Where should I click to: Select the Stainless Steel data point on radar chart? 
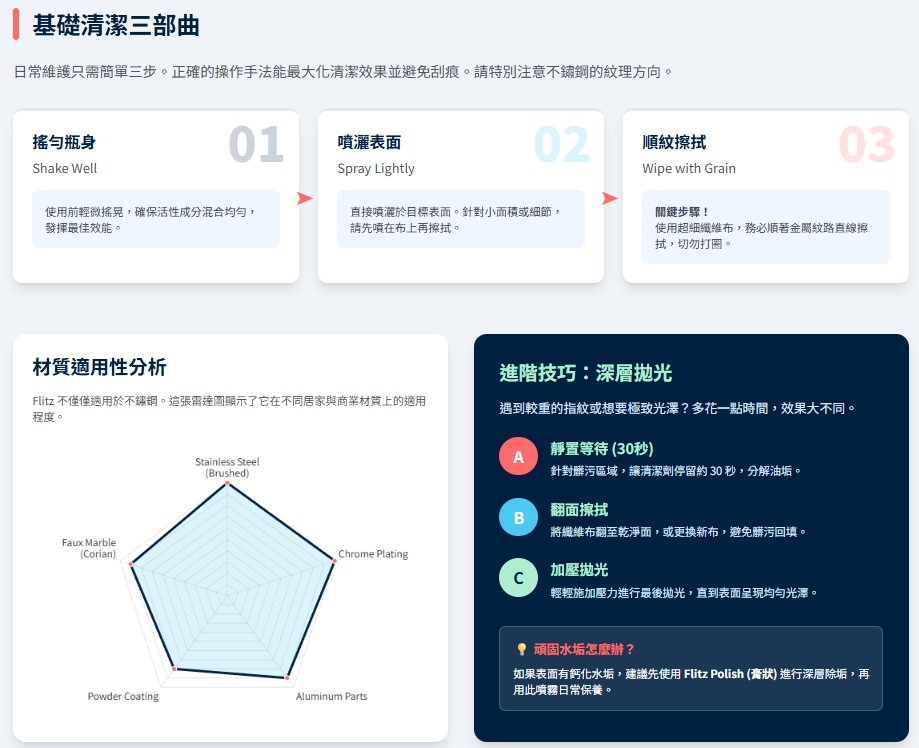point(228,484)
